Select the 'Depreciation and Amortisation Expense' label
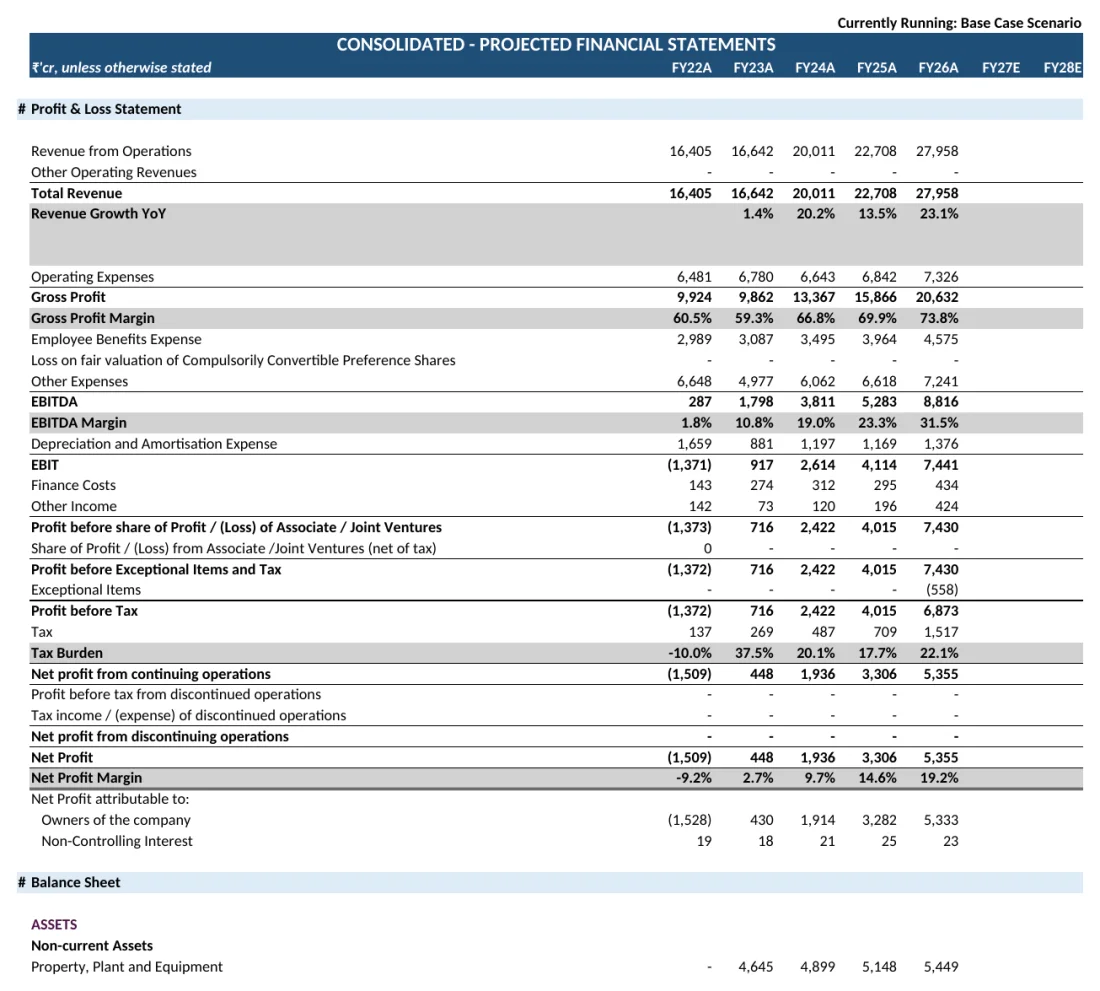This screenshot has height=991, width=1100. point(154,444)
